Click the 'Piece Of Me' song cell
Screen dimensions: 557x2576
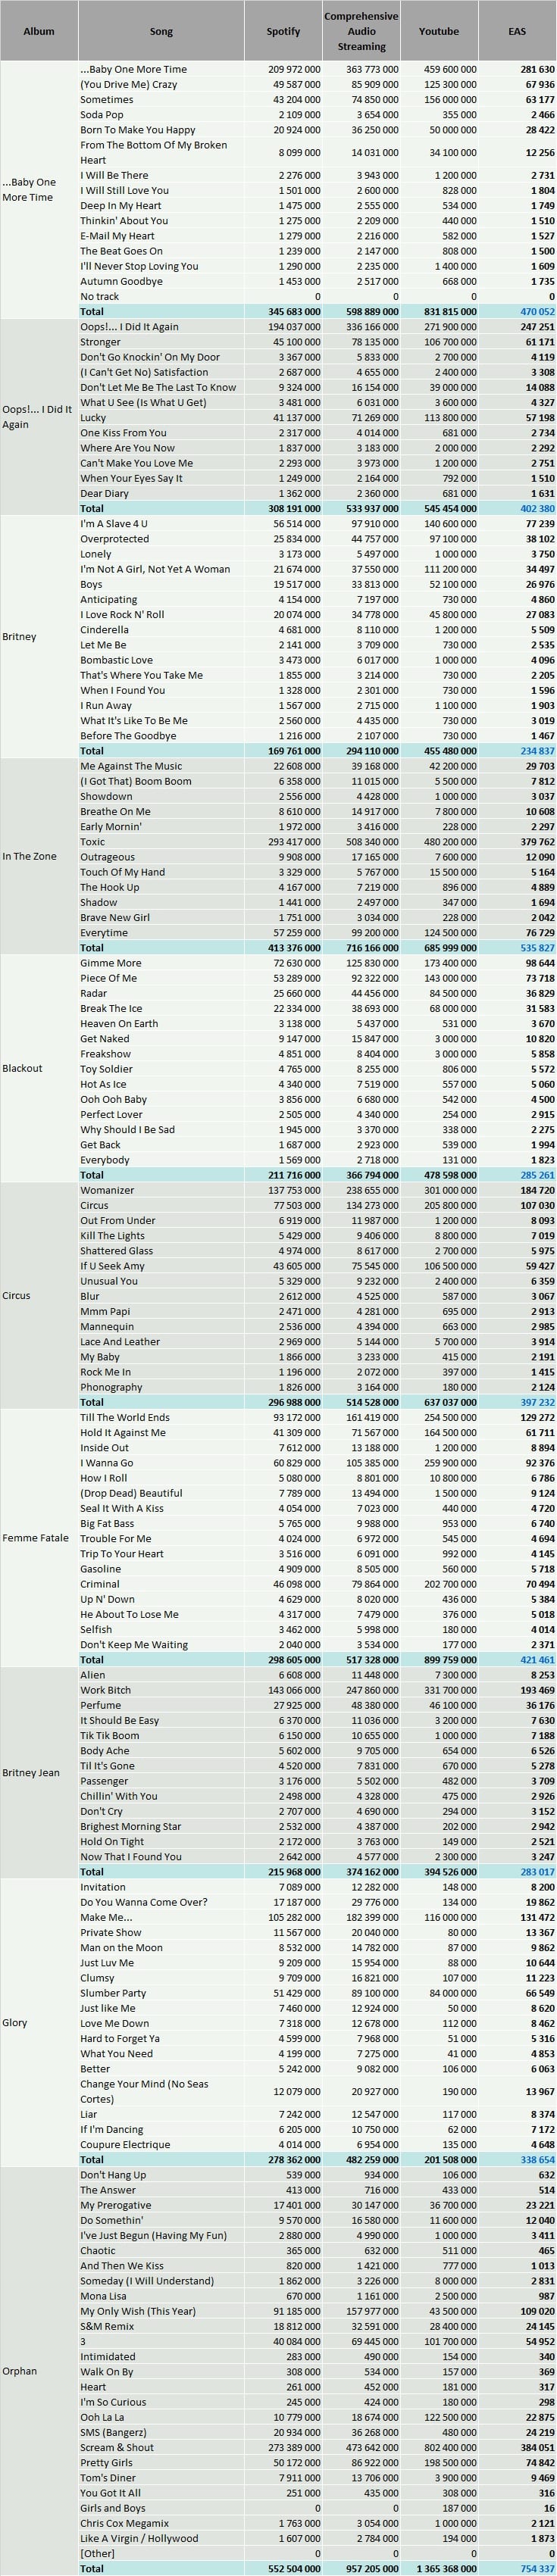click(161, 978)
